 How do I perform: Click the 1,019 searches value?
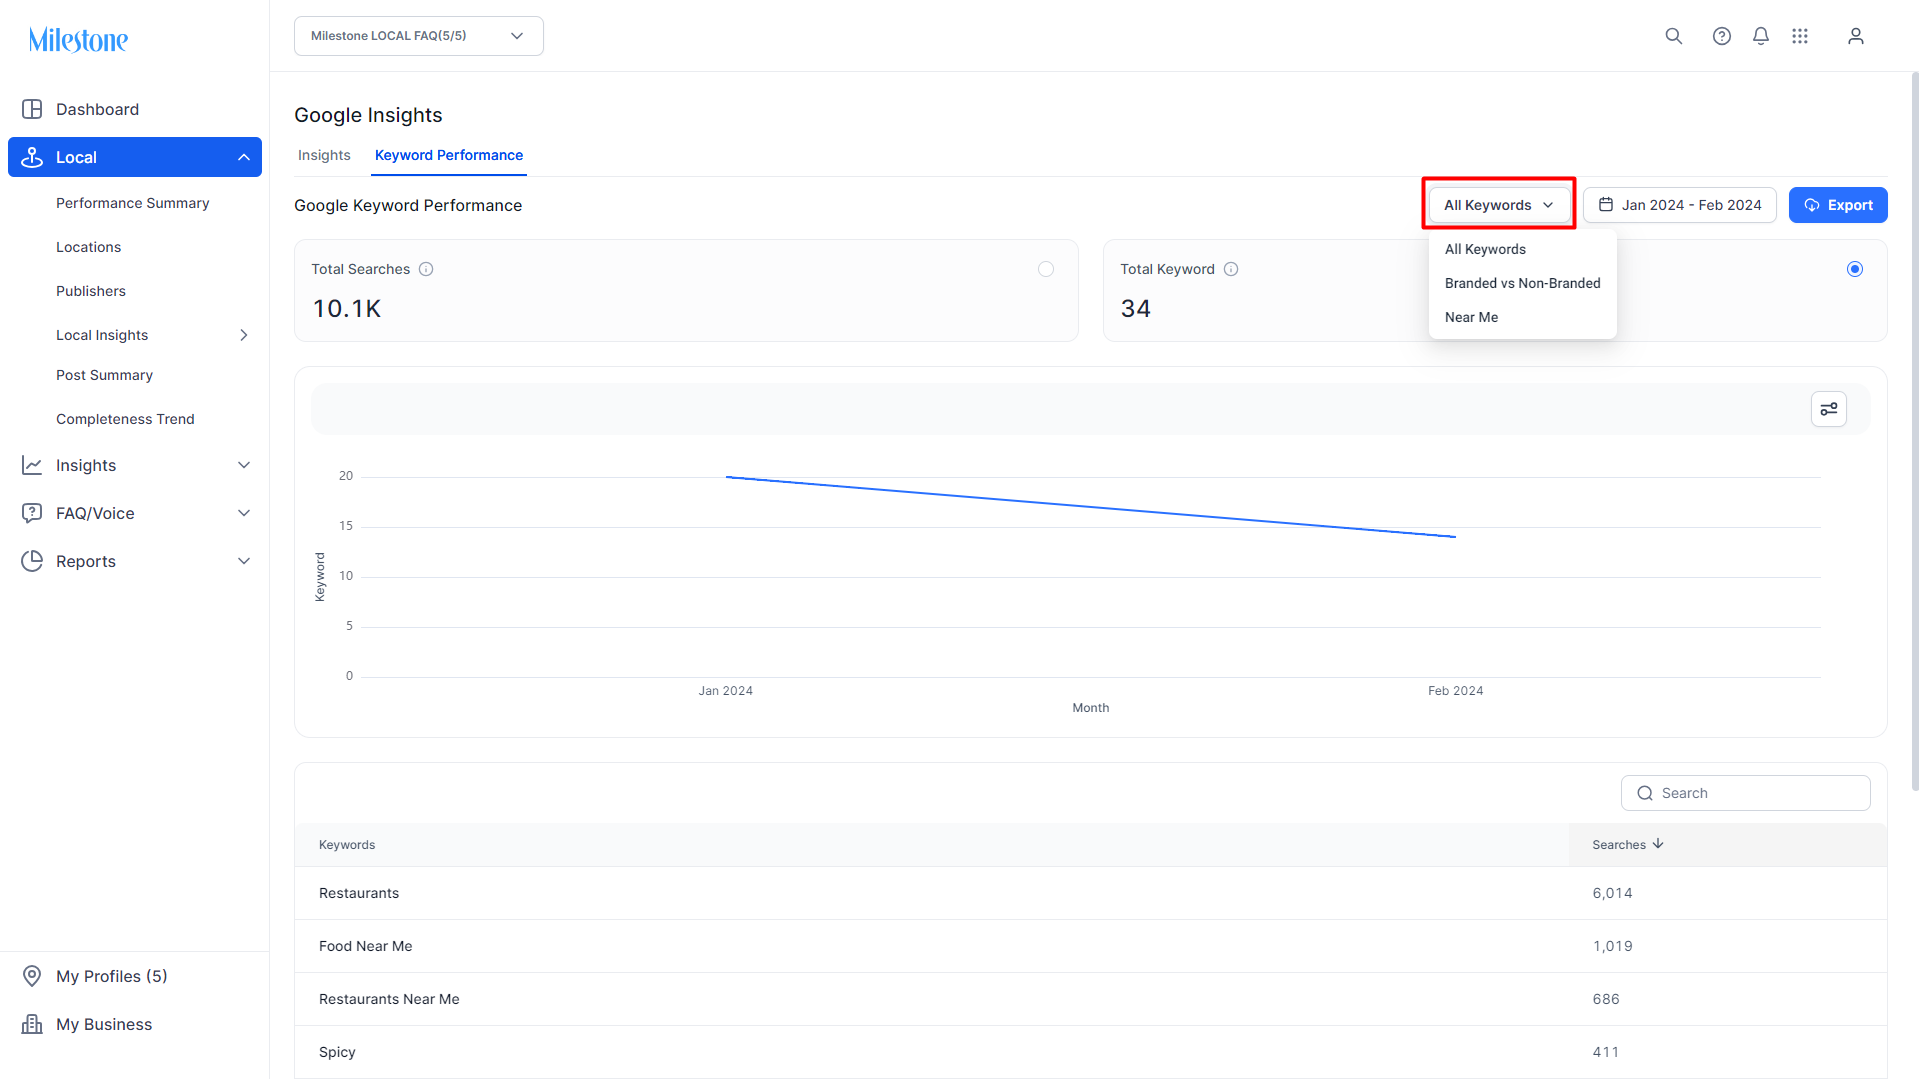[x=1612, y=946]
